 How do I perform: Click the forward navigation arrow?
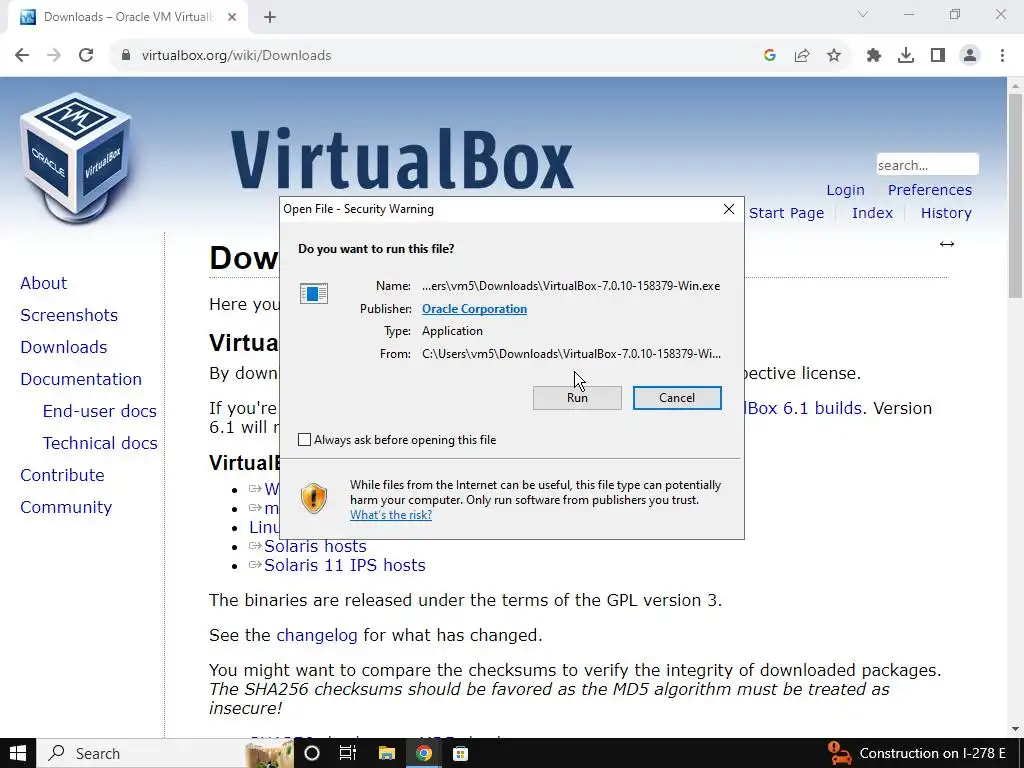[54, 56]
